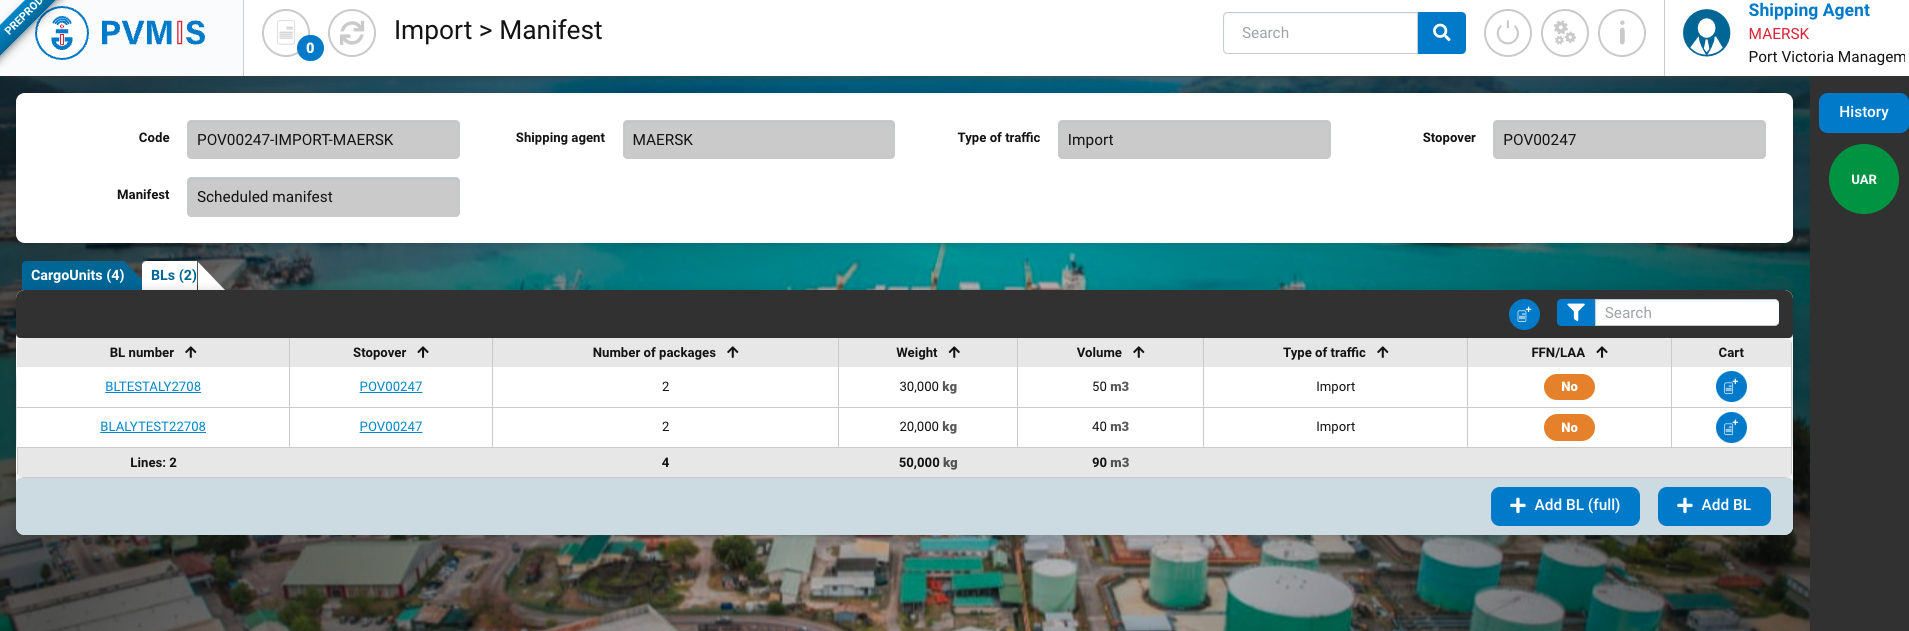Click the table filter funnel icon
The width and height of the screenshot is (1909, 631).
tap(1575, 313)
